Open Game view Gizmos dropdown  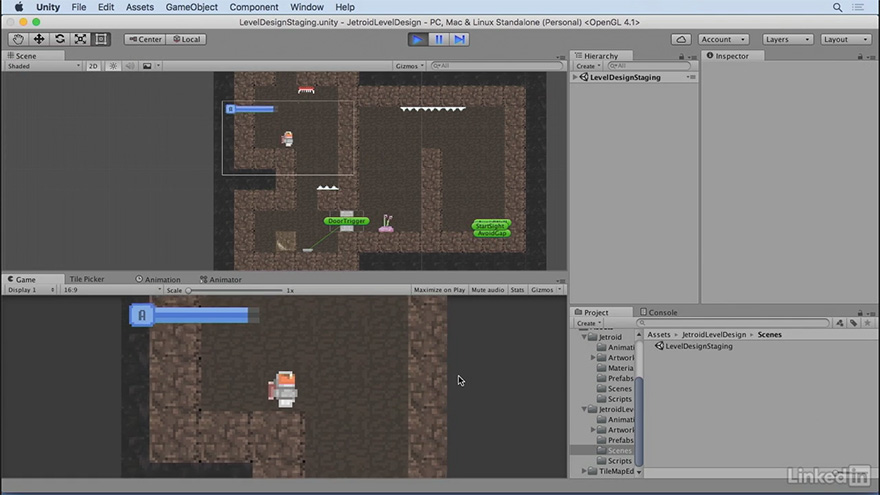point(546,290)
